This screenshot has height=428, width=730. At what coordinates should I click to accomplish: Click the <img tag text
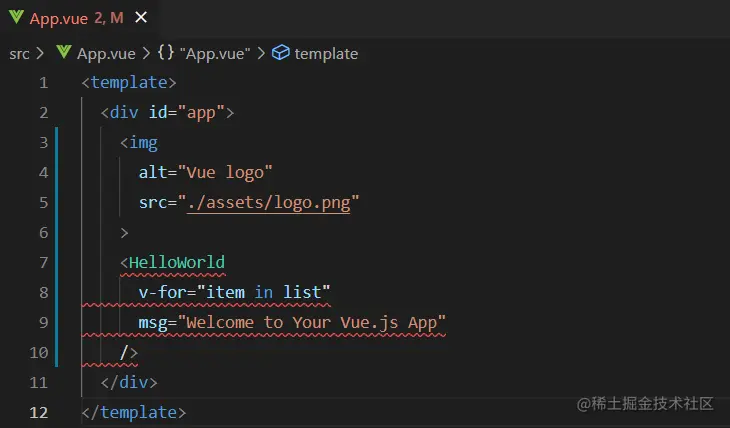139,143
